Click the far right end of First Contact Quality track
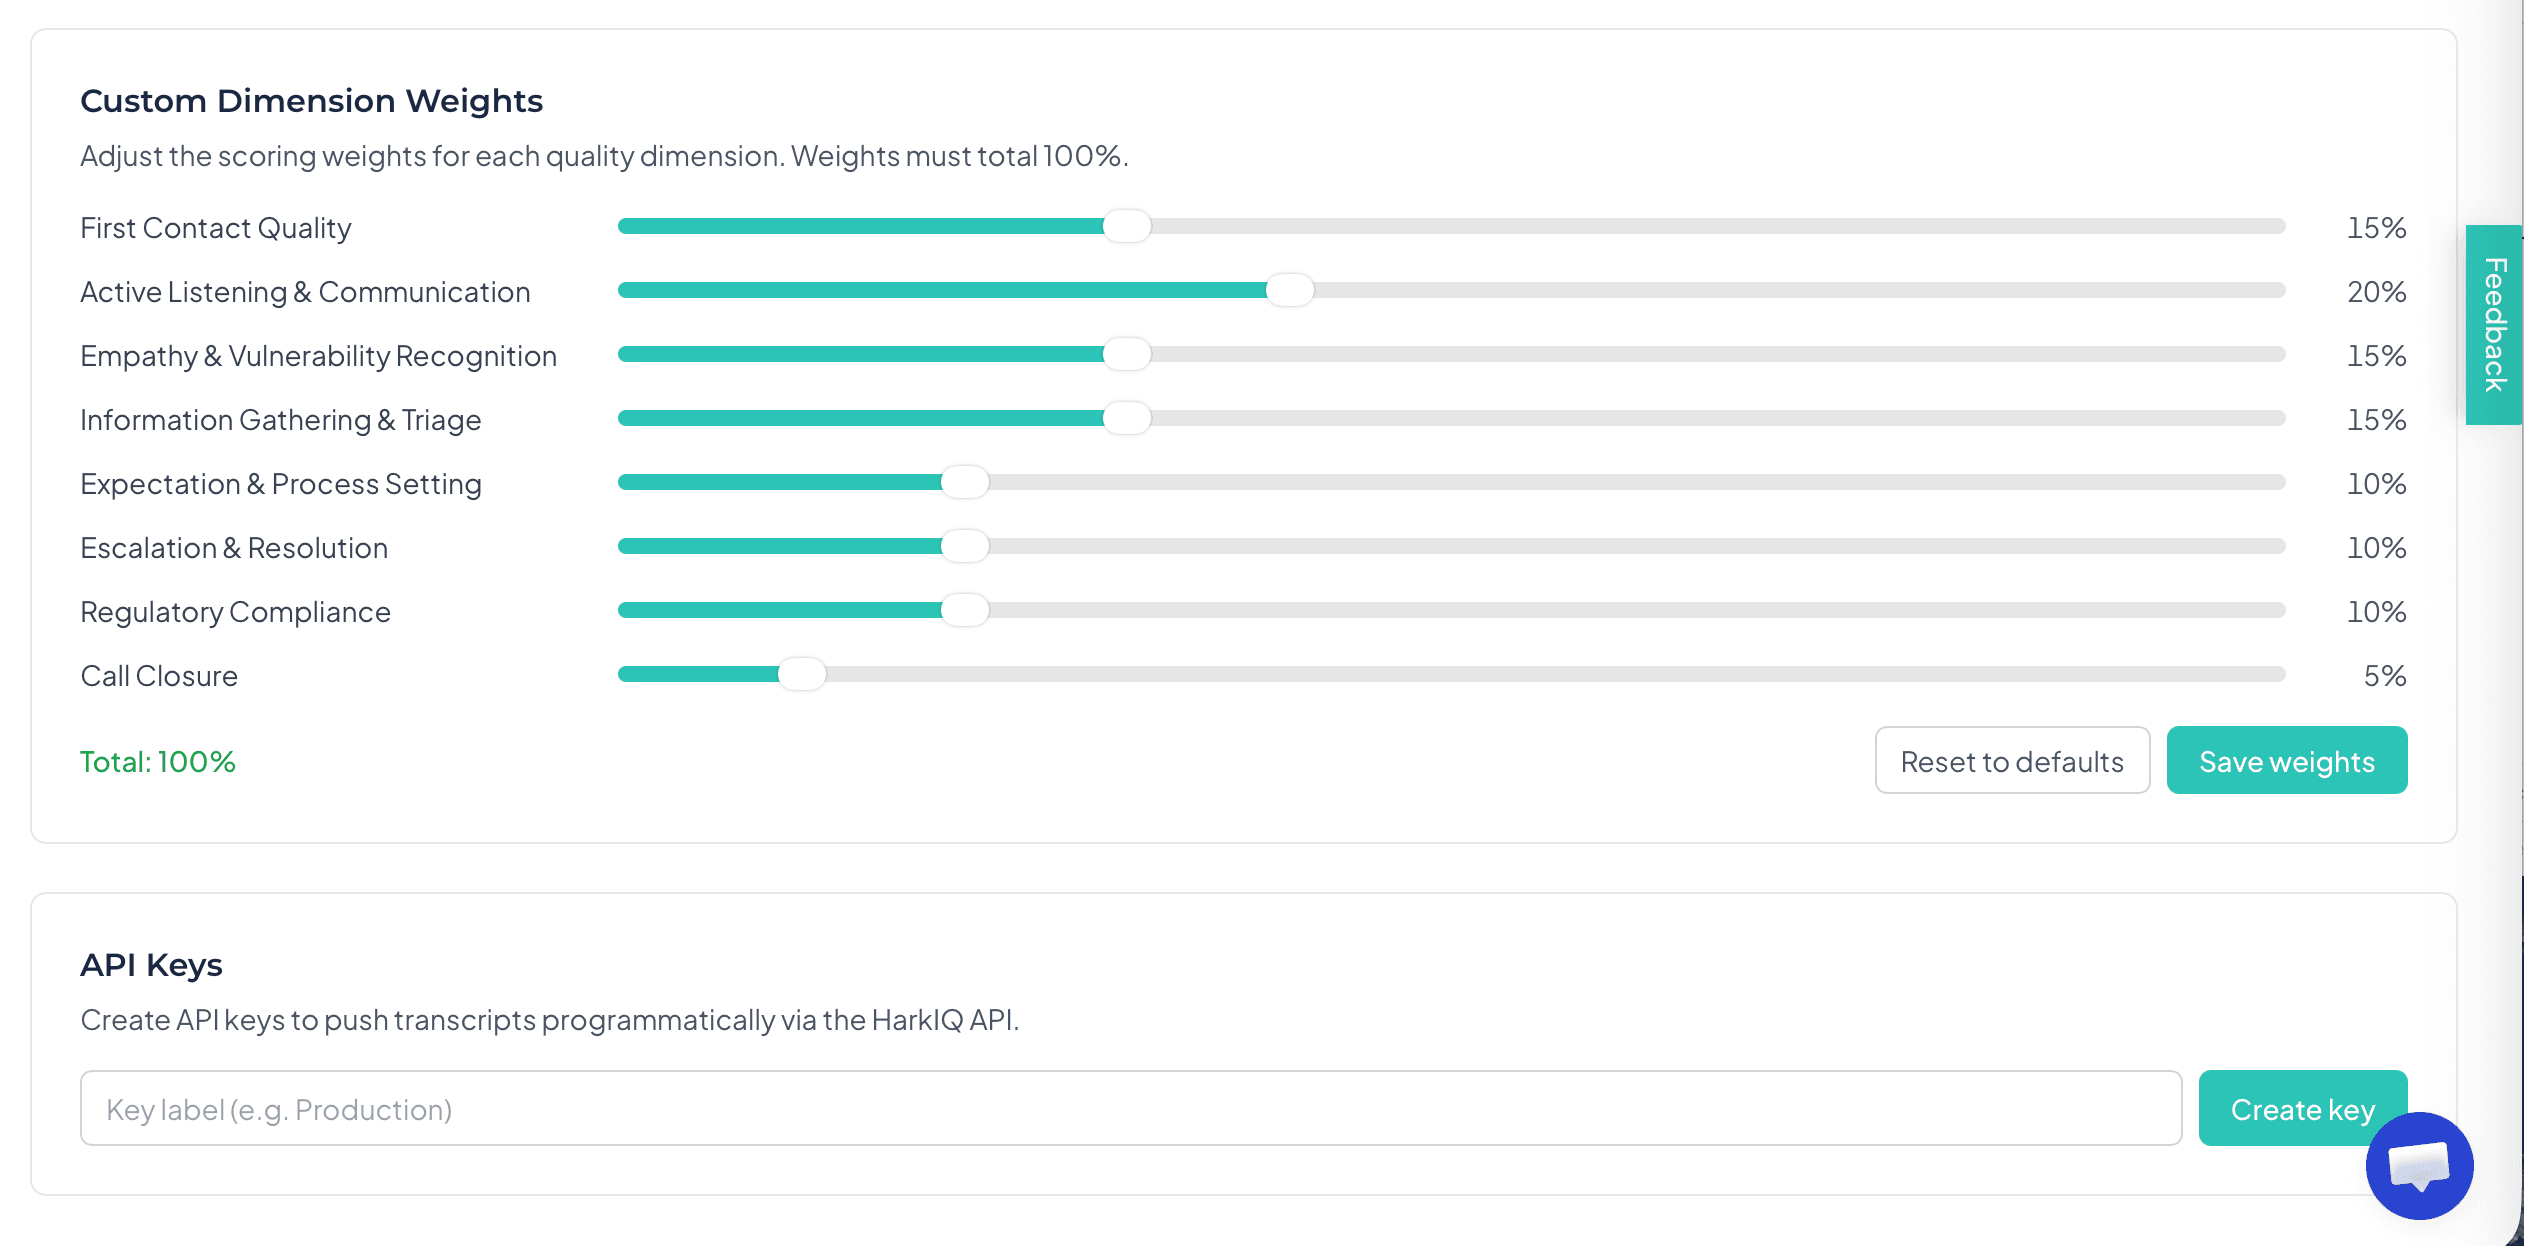Screen dimensions: 2524x1246 pos(2278,226)
